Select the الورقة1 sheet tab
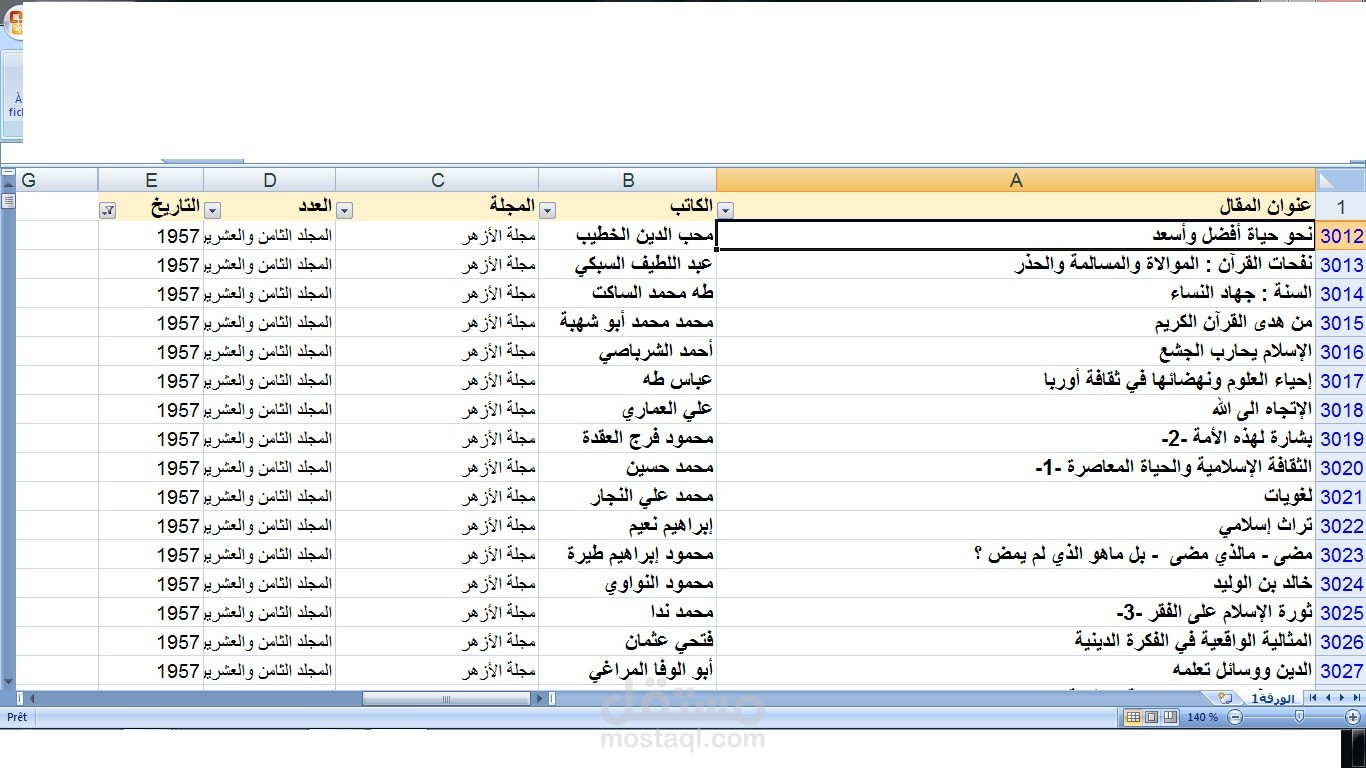Image resolution: width=1366 pixels, height=768 pixels. pos(1273,698)
